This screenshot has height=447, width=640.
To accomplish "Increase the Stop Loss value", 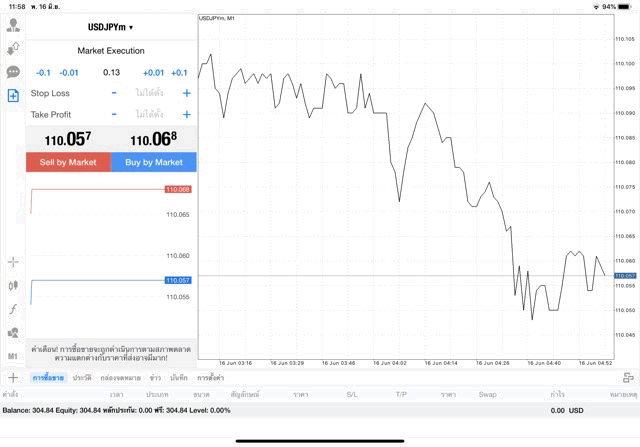I will (187, 93).
